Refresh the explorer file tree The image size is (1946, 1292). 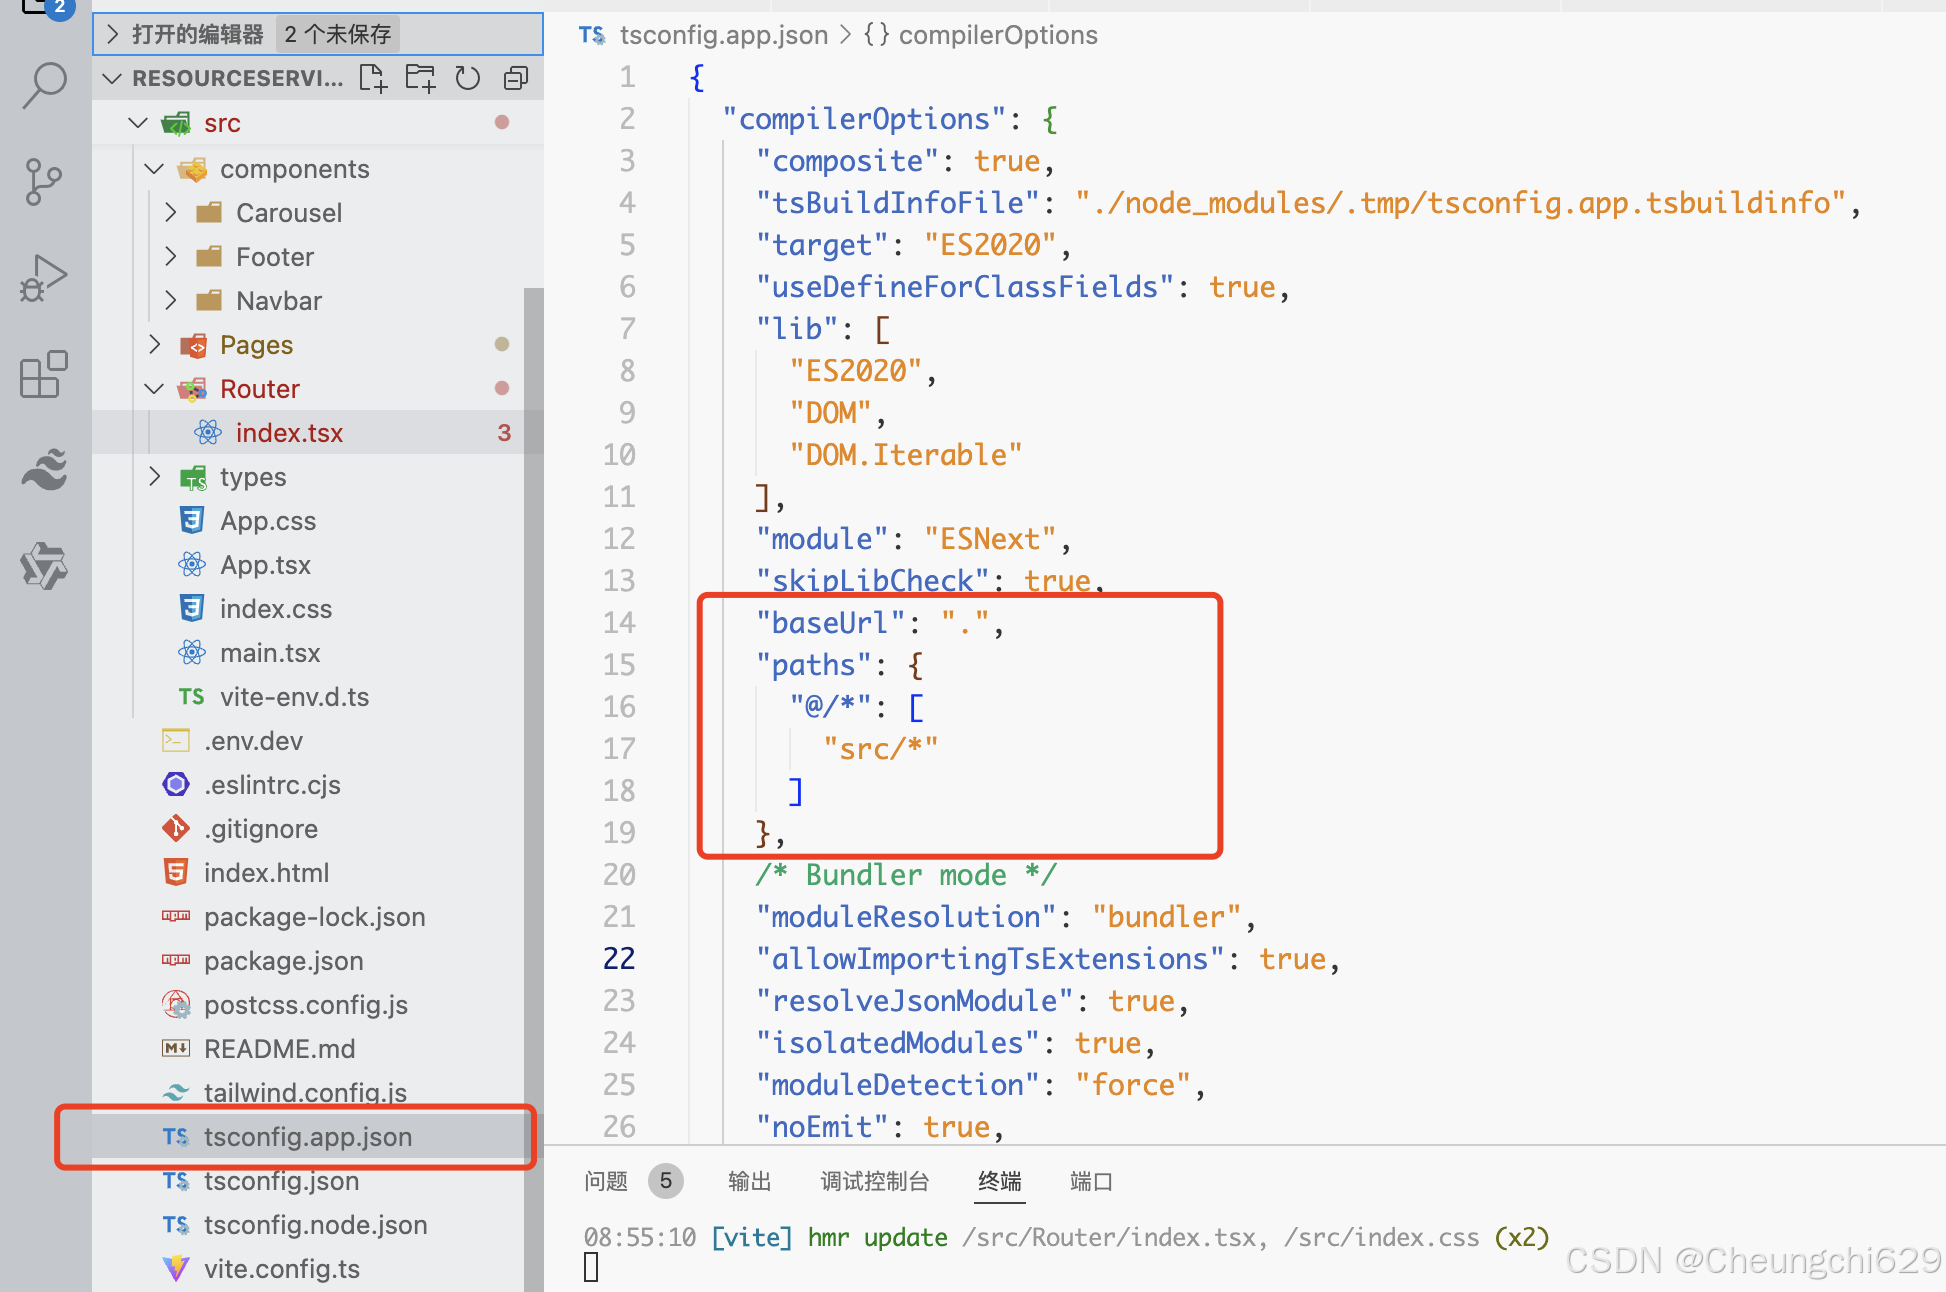tap(468, 78)
